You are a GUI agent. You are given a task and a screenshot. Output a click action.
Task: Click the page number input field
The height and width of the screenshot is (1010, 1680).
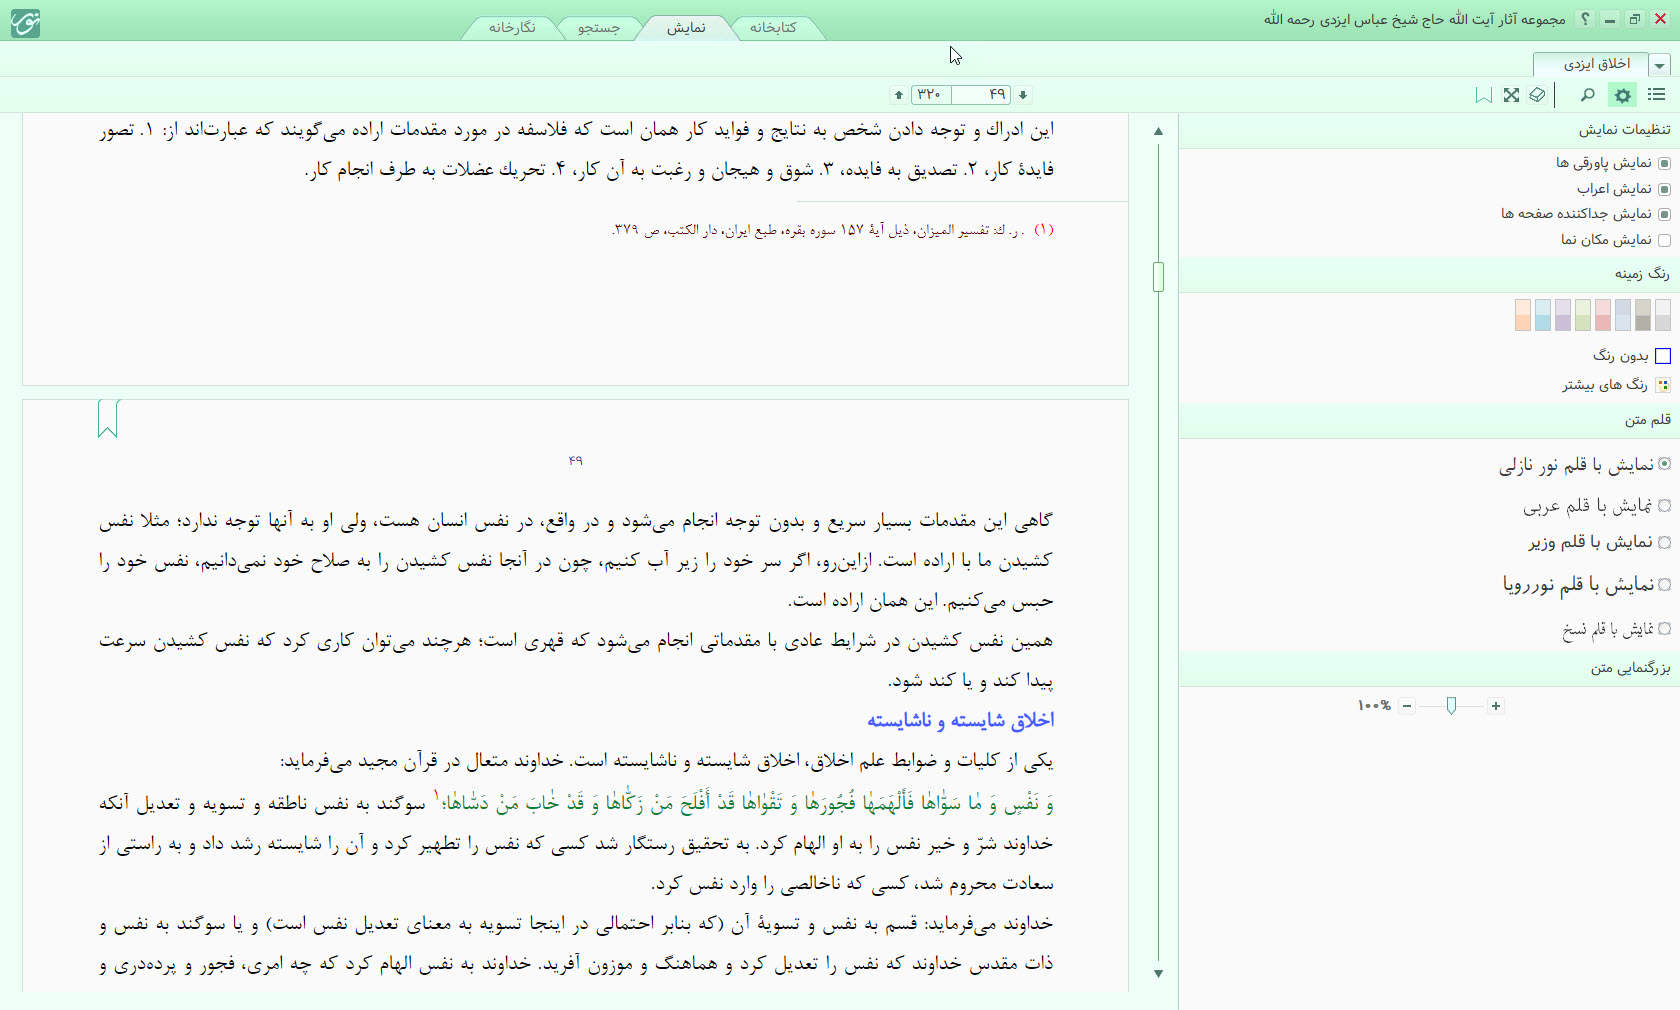pos(982,95)
